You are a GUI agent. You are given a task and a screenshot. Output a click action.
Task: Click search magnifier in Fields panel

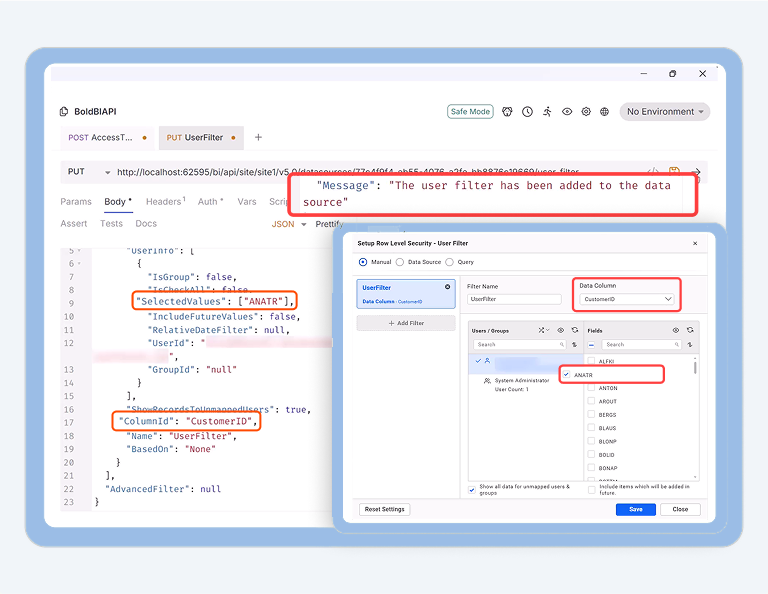point(676,345)
